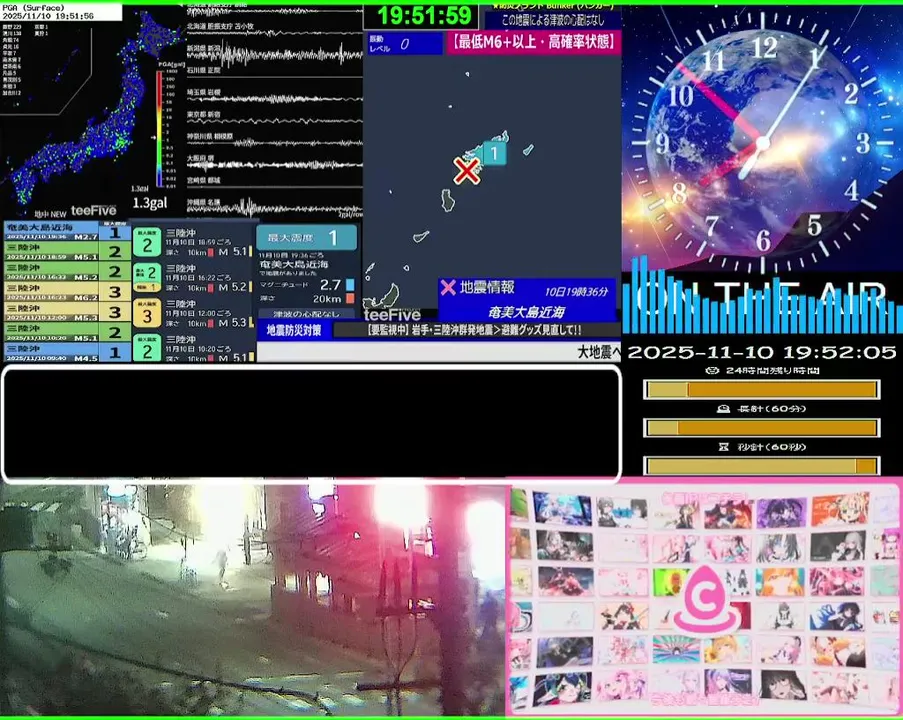Click the teal intensity 1 marker on Amami map
Screen dimensions: 903x720
(494, 153)
